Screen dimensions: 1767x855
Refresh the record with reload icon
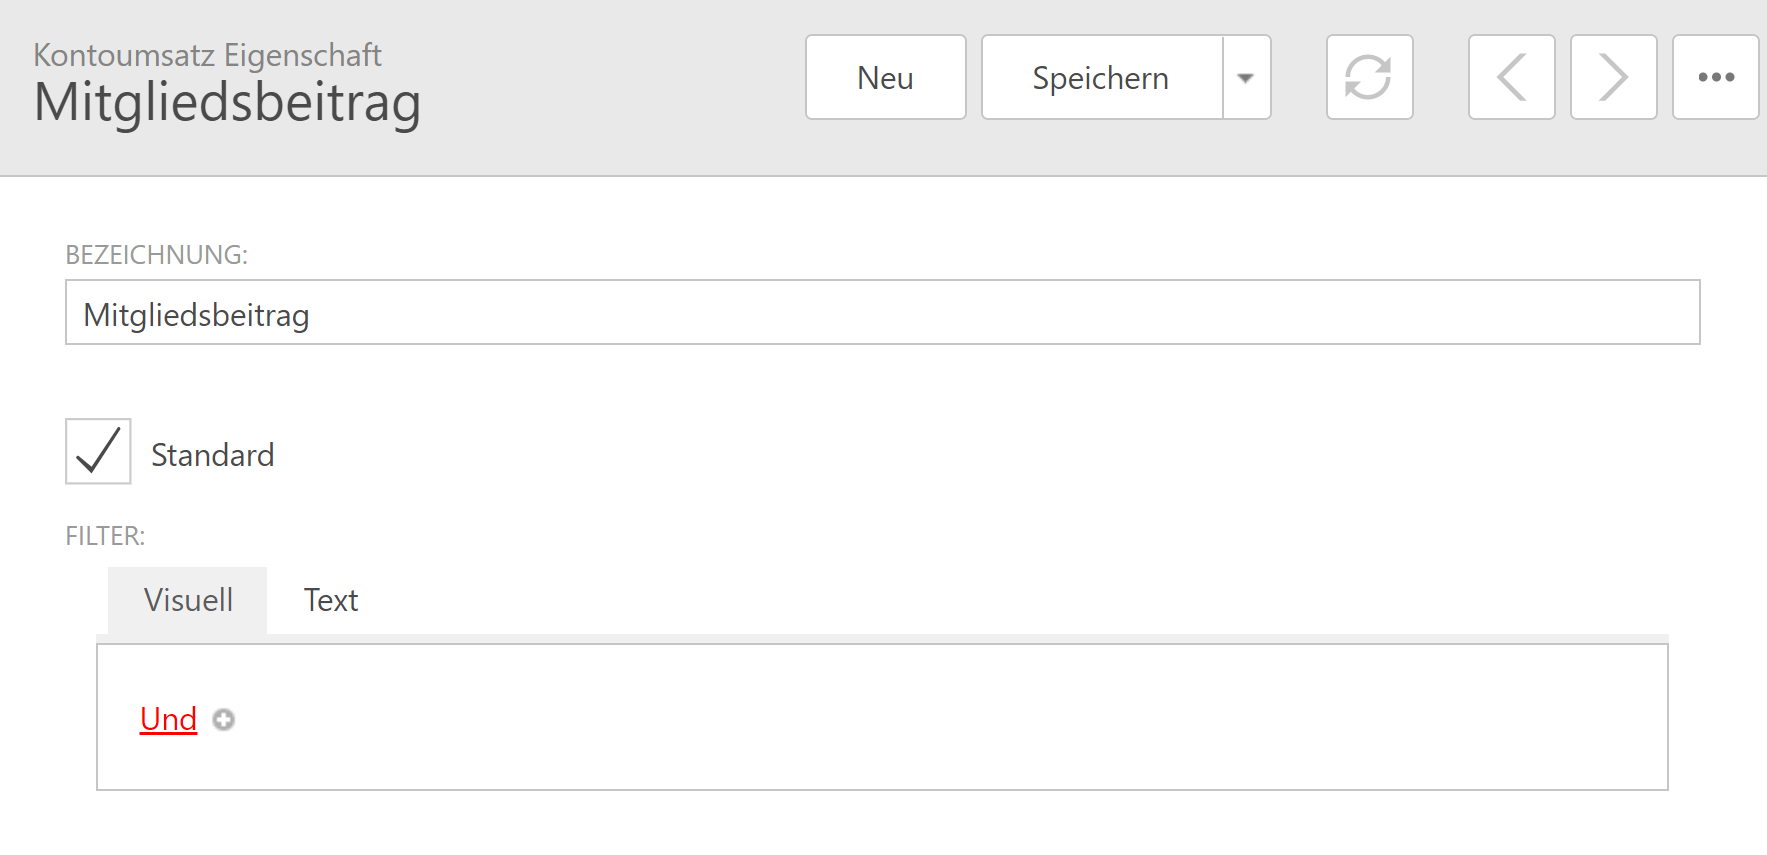click(x=1369, y=78)
